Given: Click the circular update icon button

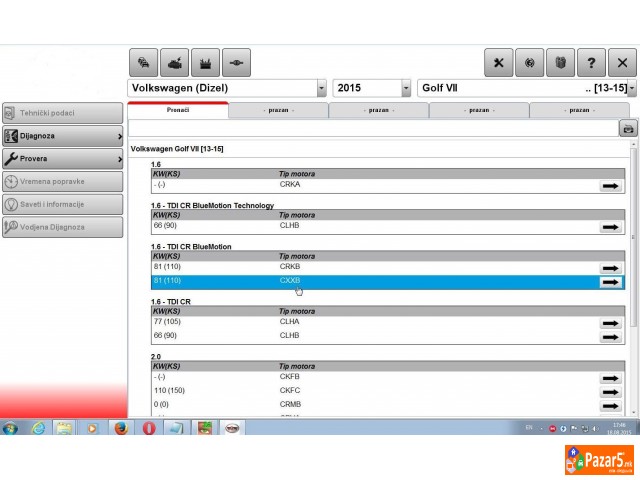Looking at the screenshot, I should coord(529,62).
